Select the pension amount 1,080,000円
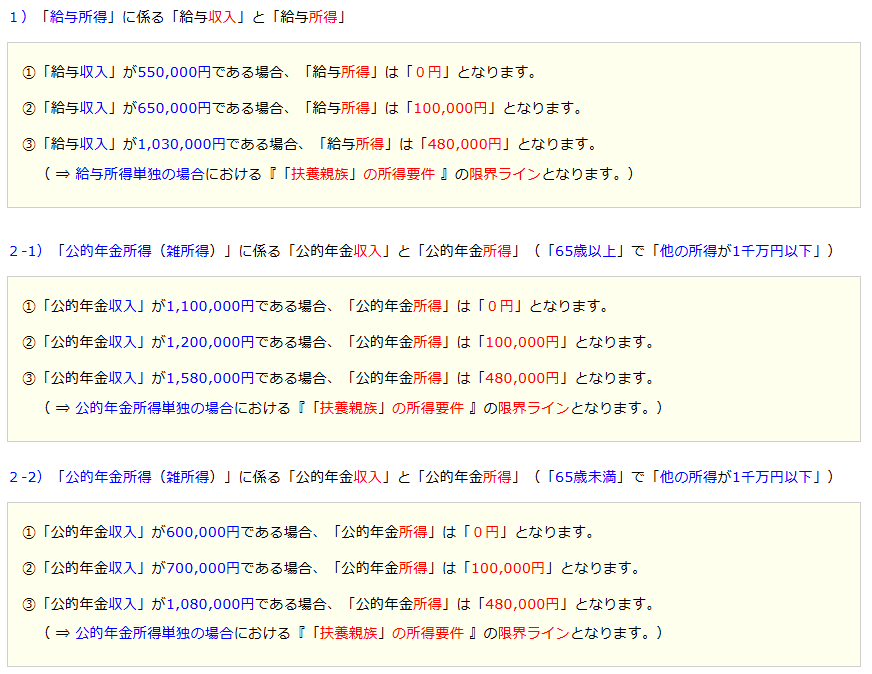This screenshot has width=872, height=674. click(210, 604)
